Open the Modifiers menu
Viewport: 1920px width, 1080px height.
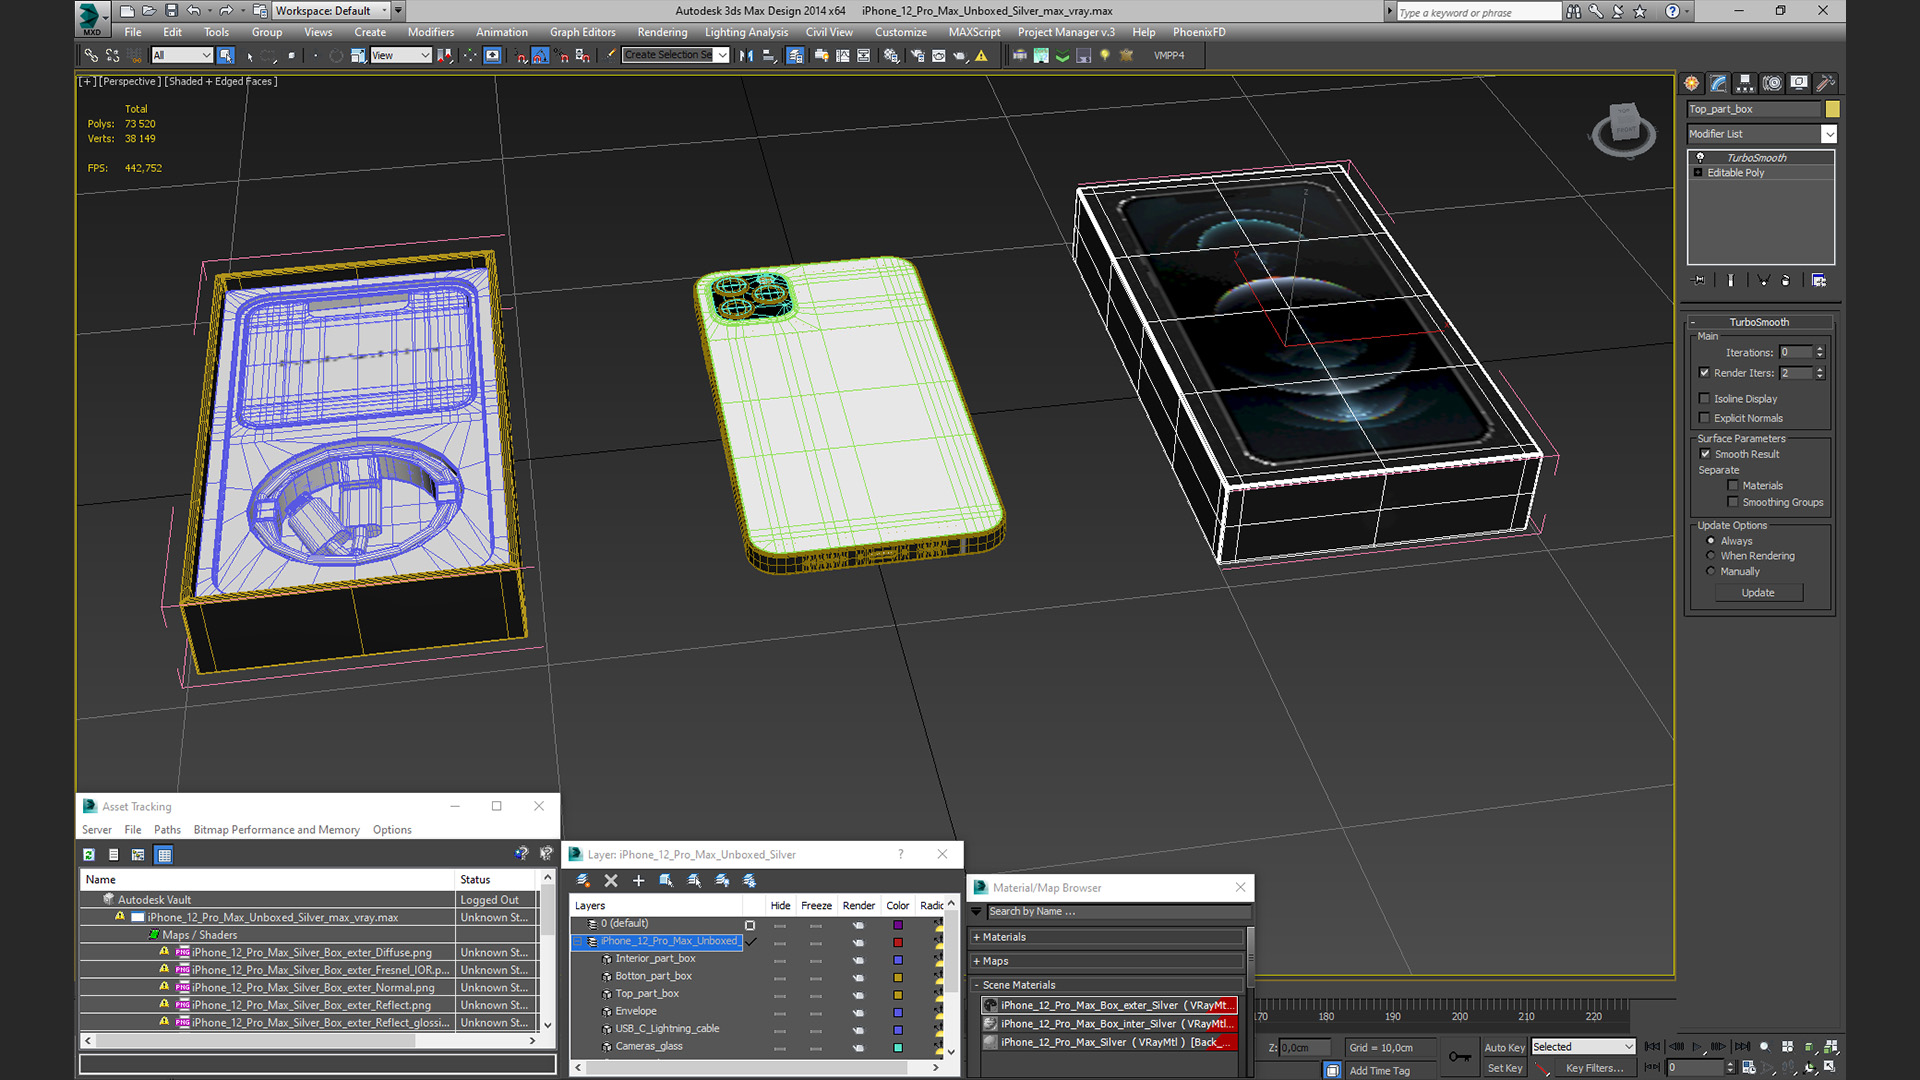(430, 32)
